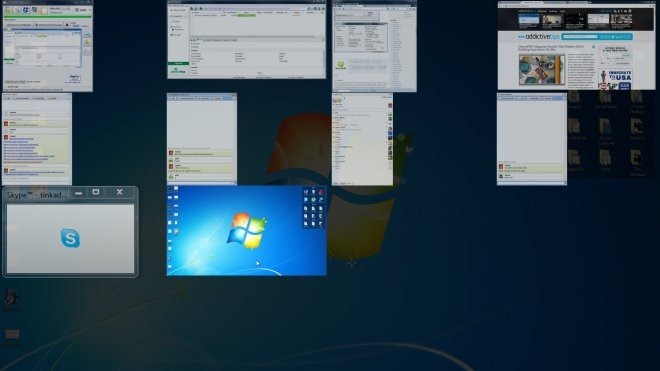Click the Skype logo in the Skype window
This screenshot has width=660, height=371.
pos(70,238)
